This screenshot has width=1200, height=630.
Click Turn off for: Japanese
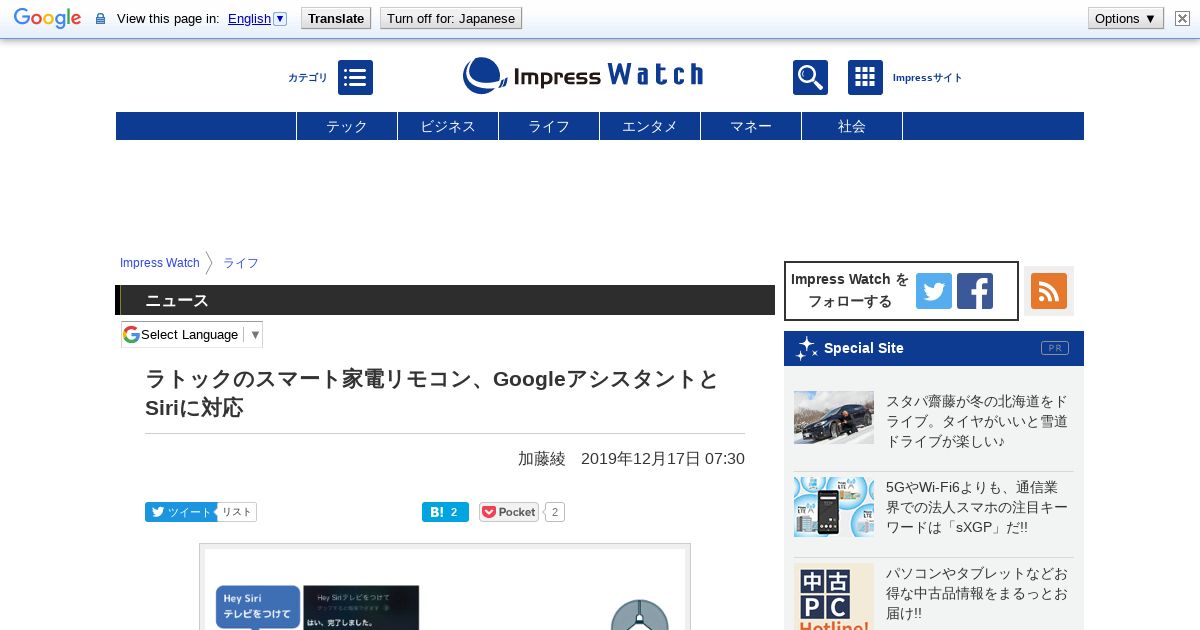coord(451,18)
